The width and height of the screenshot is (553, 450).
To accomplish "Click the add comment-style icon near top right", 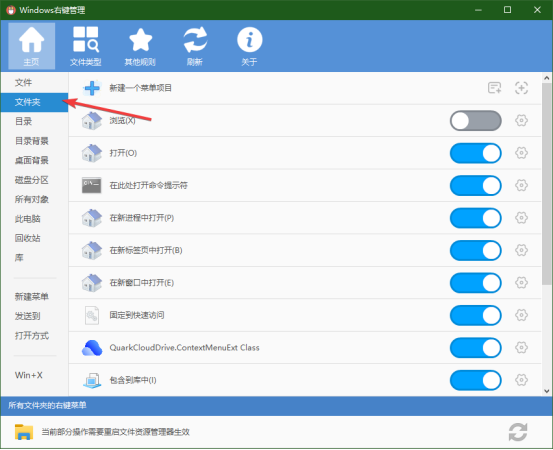I will pyautogui.click(x=494, y=88).
